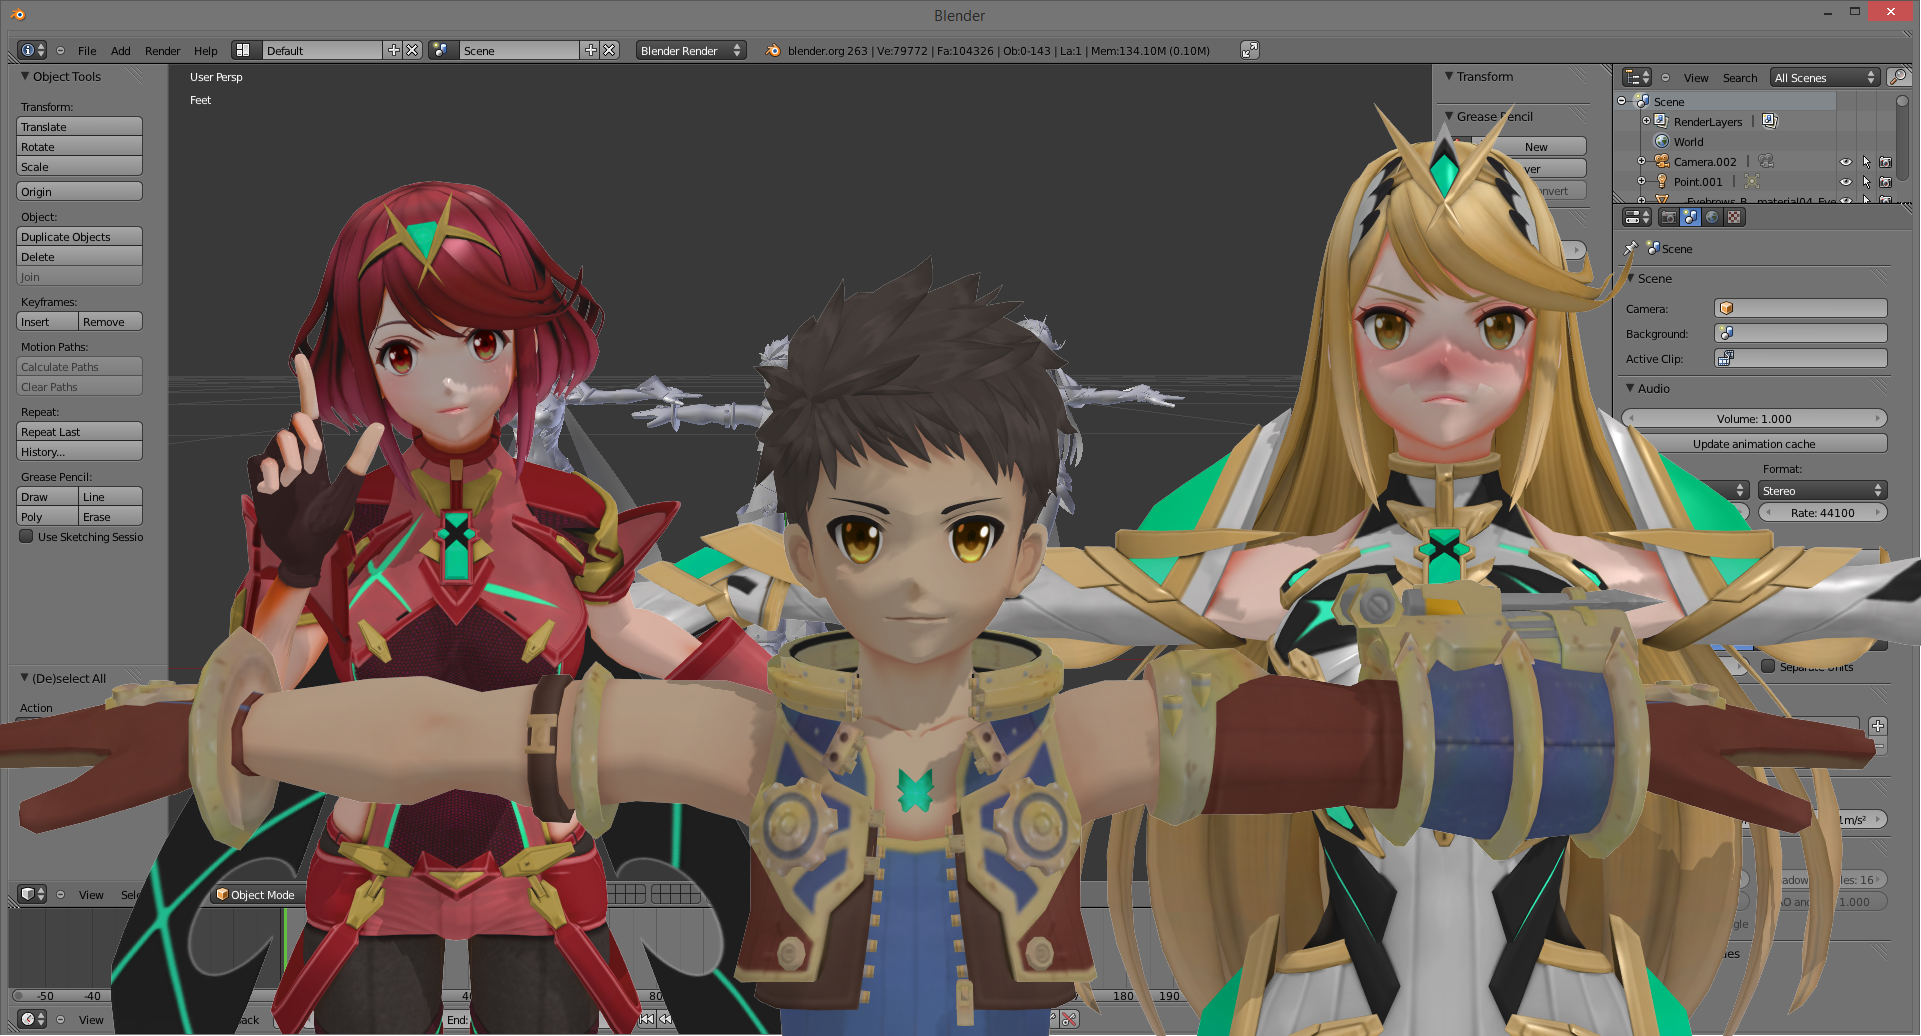
Task: Enable the Use Sketching Session checkbox
Action: [x=27, y=537]
